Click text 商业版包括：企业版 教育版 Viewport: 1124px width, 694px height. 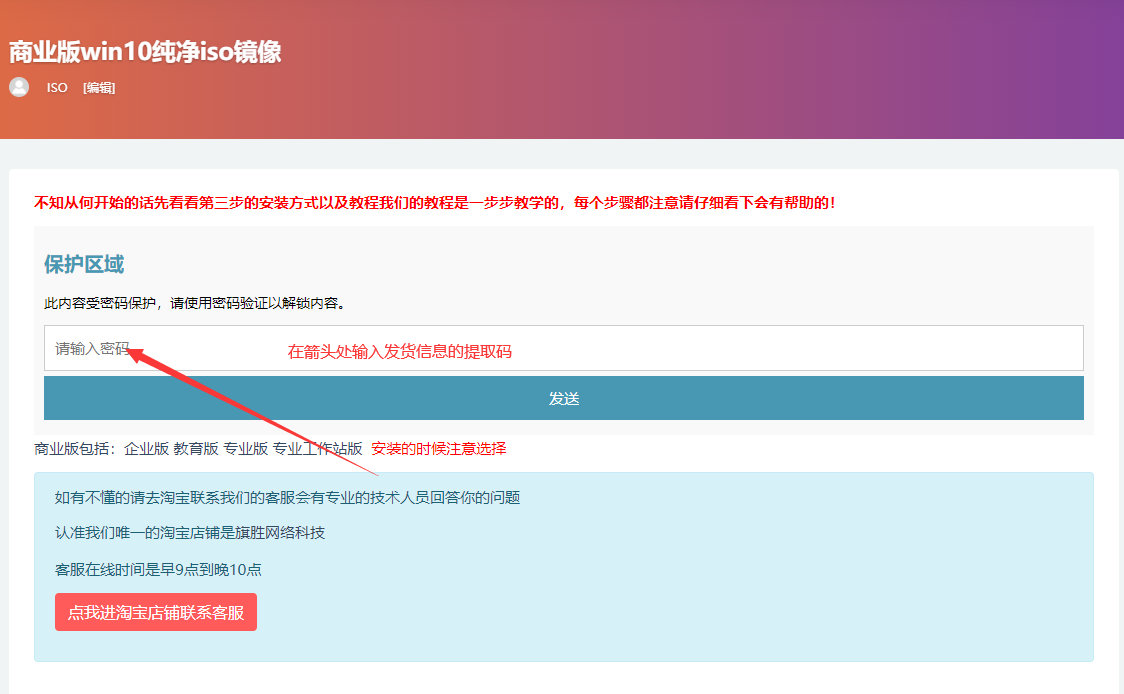(126, 449)
